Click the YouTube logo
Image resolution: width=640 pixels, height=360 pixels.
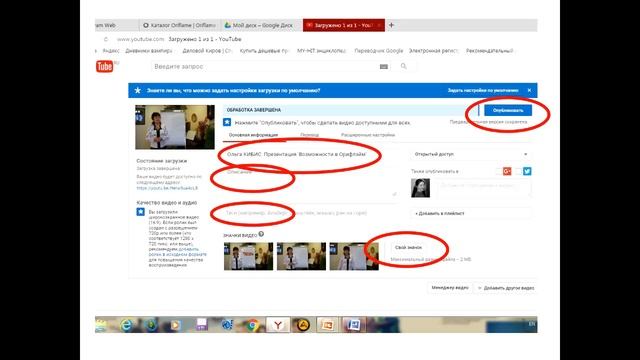pos(105,66)
